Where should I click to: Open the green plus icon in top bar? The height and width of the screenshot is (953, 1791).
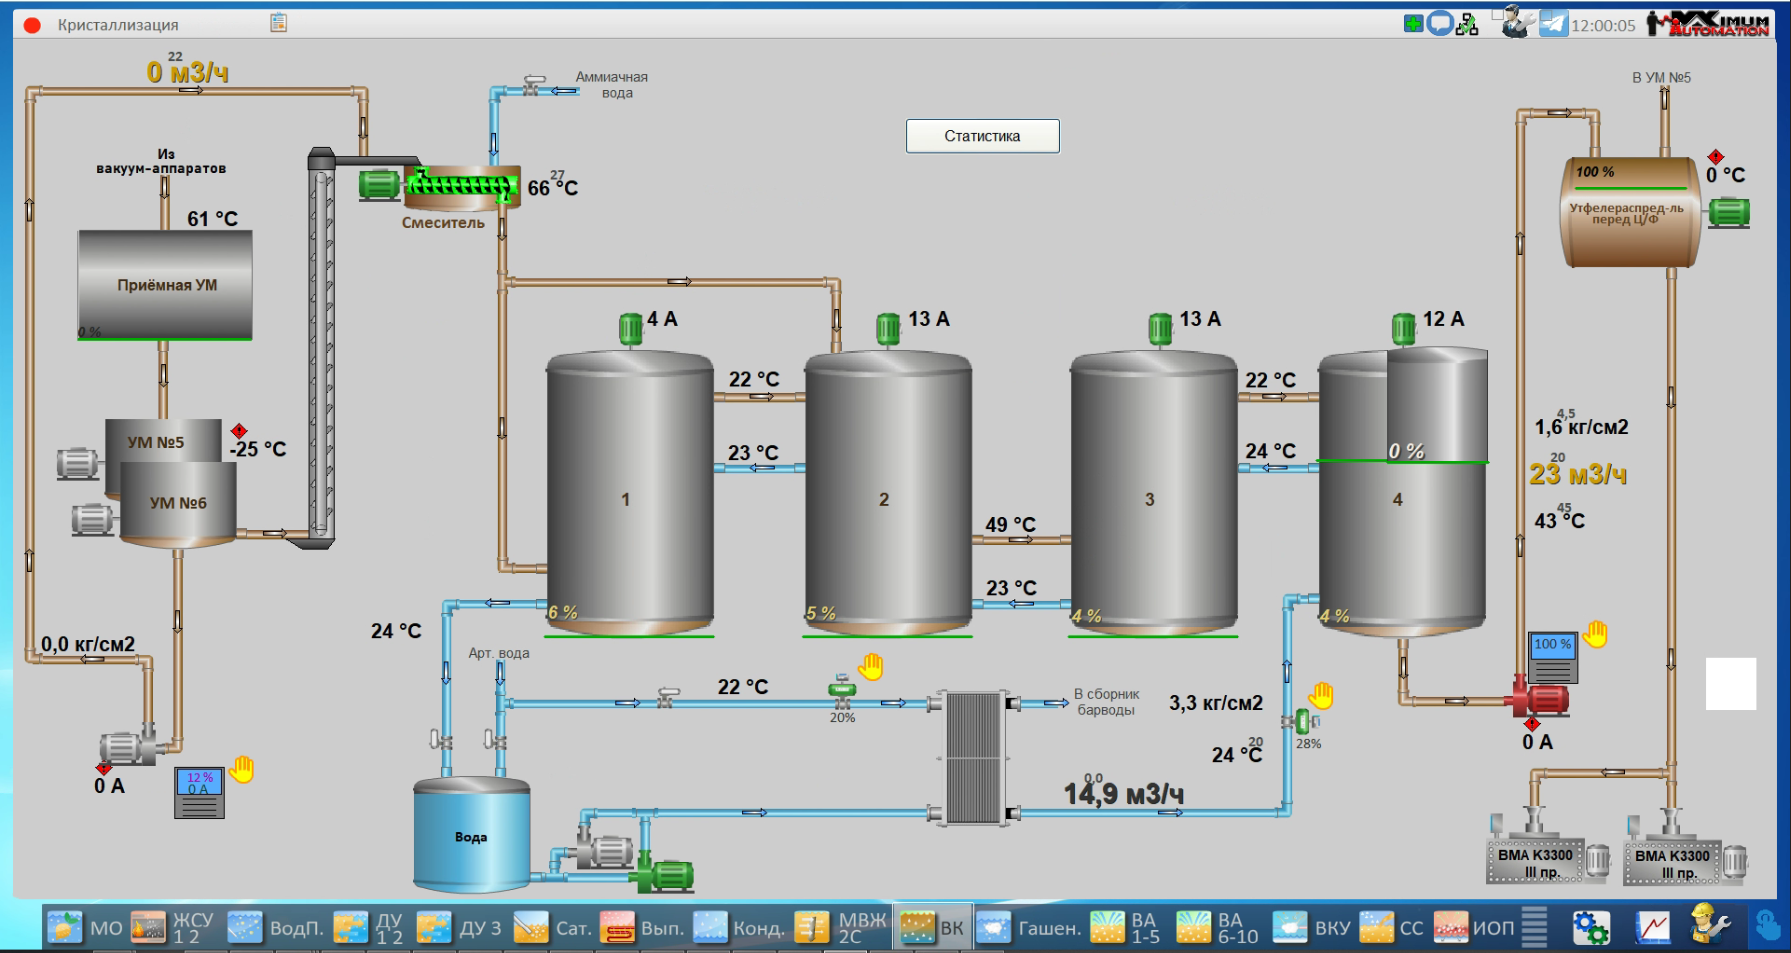(x=1413, y=23)
